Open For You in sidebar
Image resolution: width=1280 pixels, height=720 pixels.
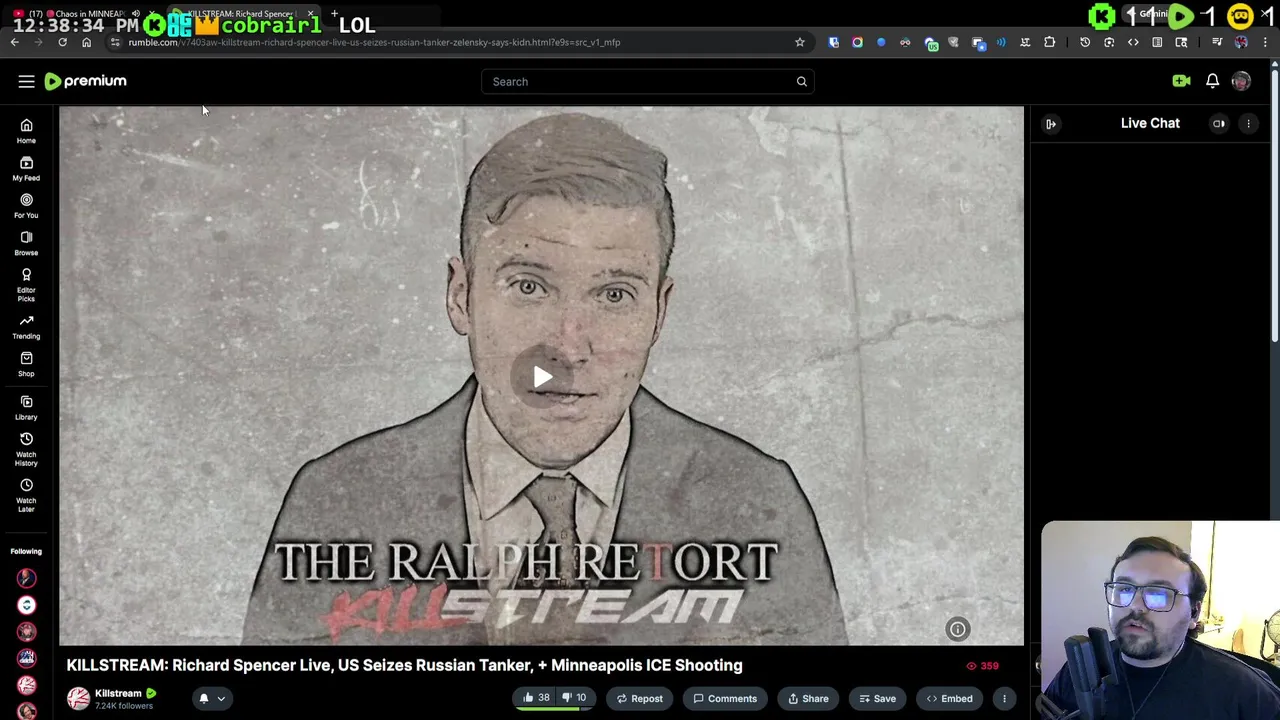tap(26, 205)
